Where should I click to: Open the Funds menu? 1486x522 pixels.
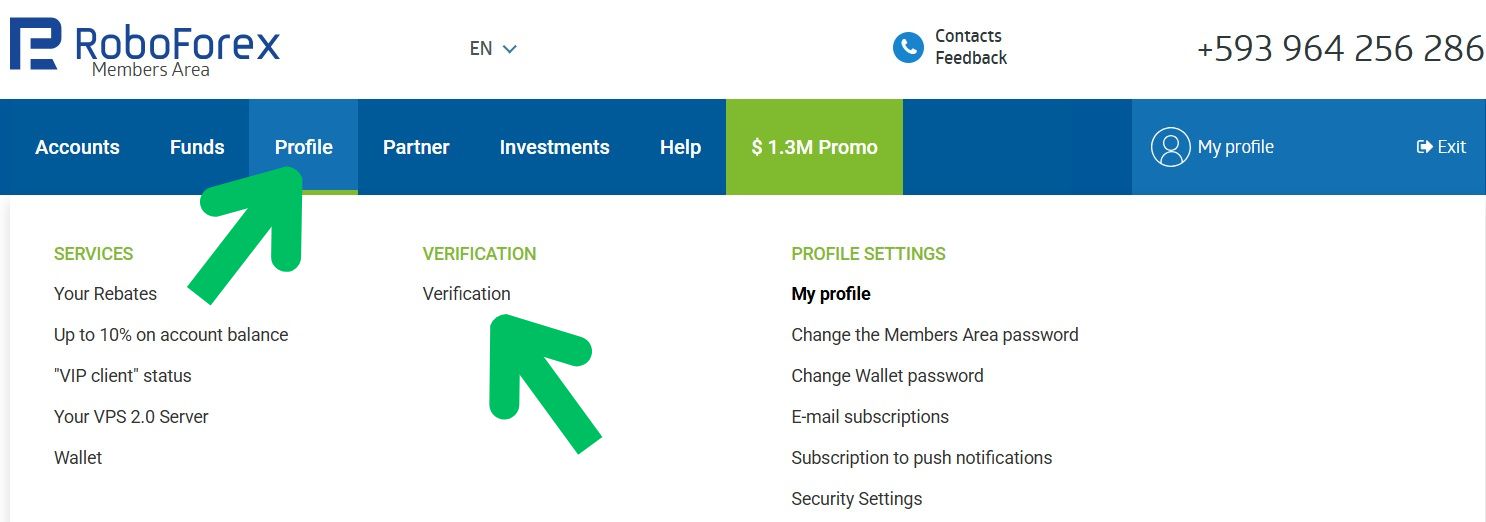[197, 147]
